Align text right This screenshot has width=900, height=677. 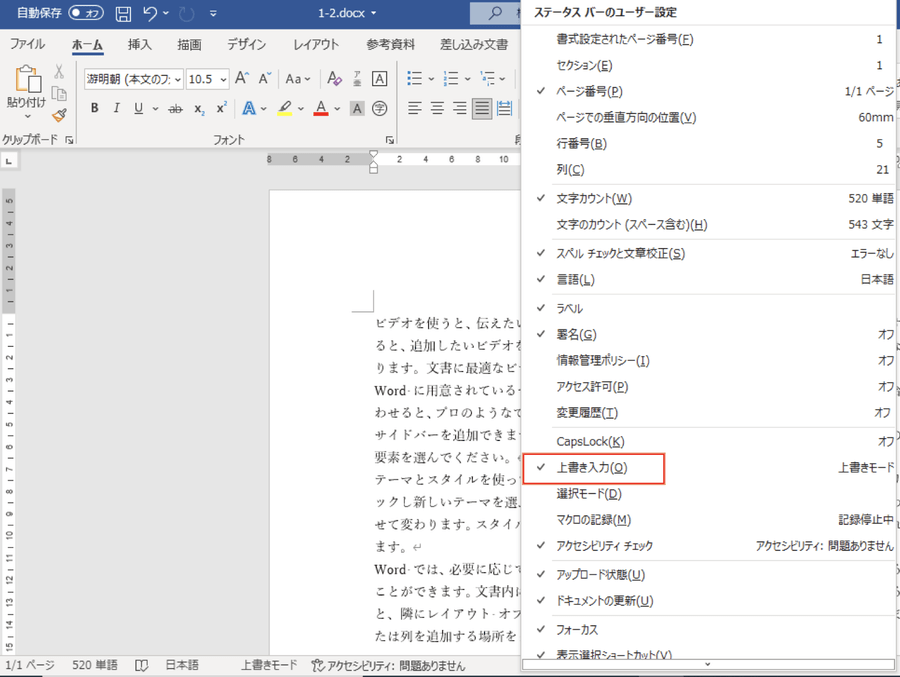[459, 108]
